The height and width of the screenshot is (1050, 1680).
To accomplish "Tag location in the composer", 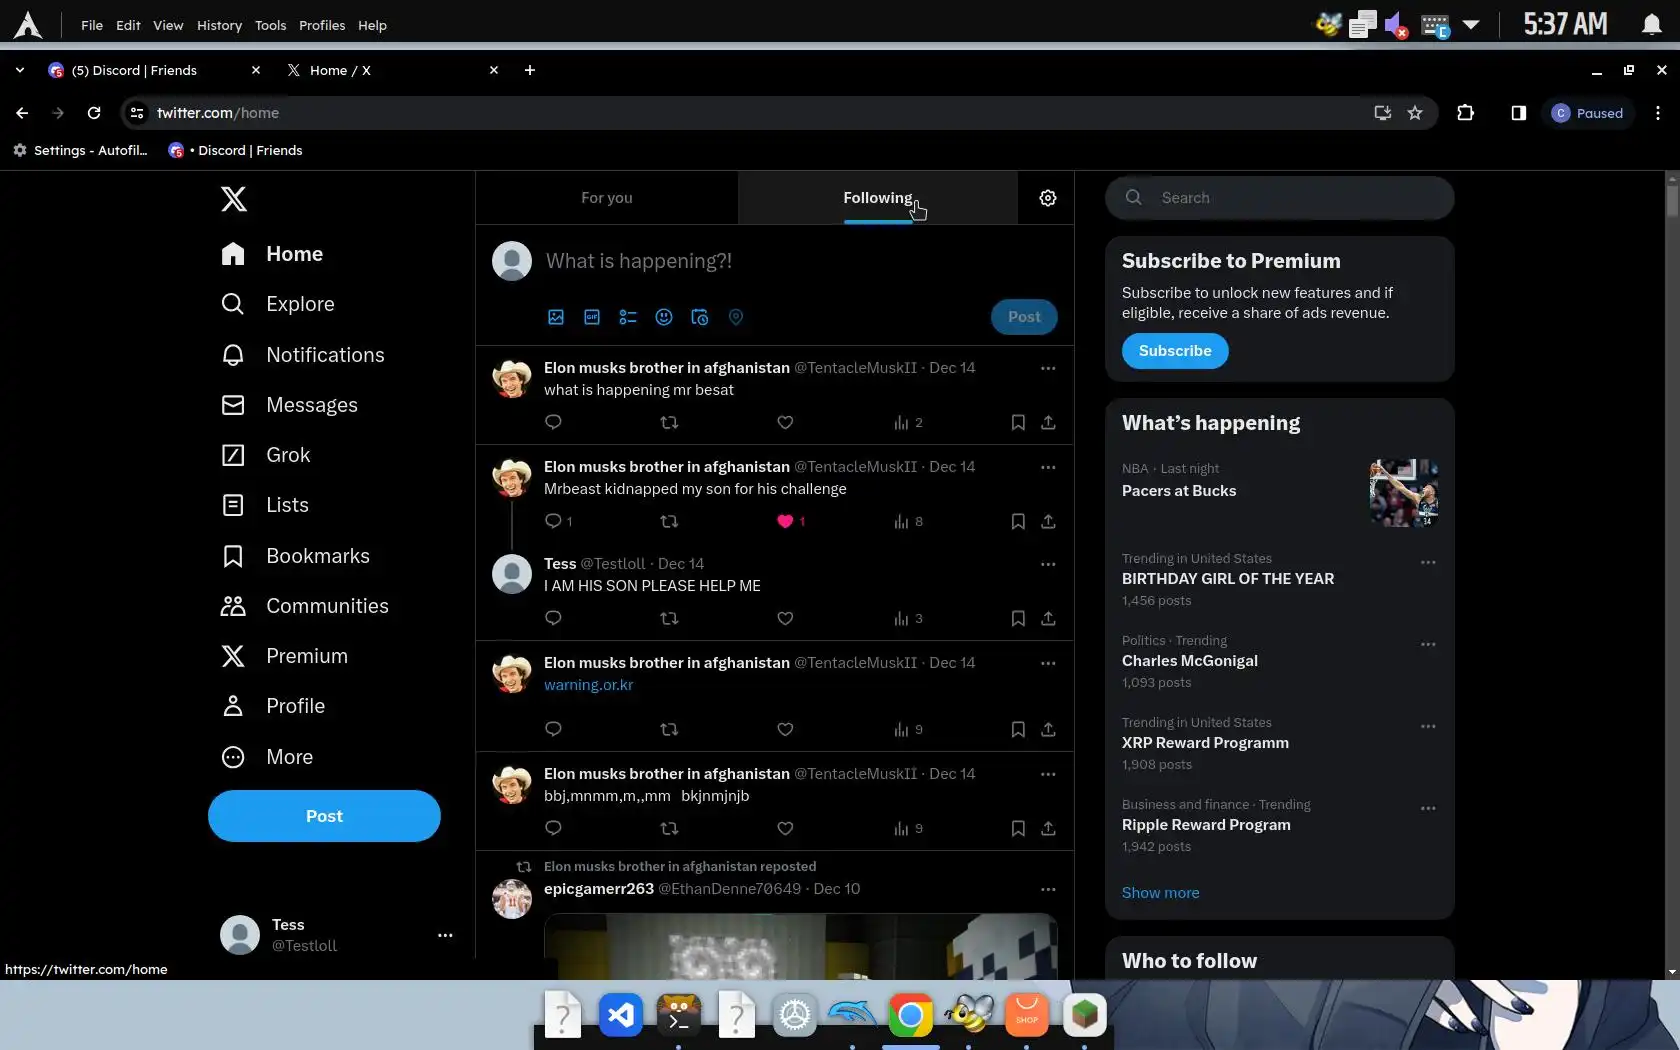I will 736,317.
